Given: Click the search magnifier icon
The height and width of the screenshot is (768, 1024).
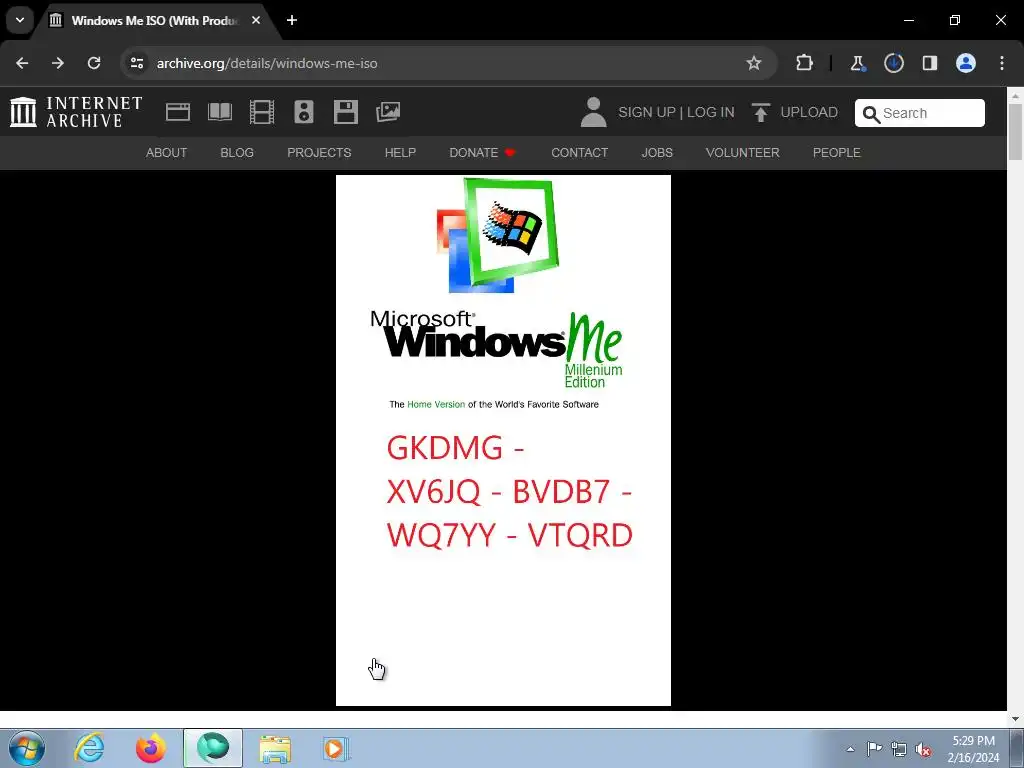Looking at the screenshot, I should 871,114.
